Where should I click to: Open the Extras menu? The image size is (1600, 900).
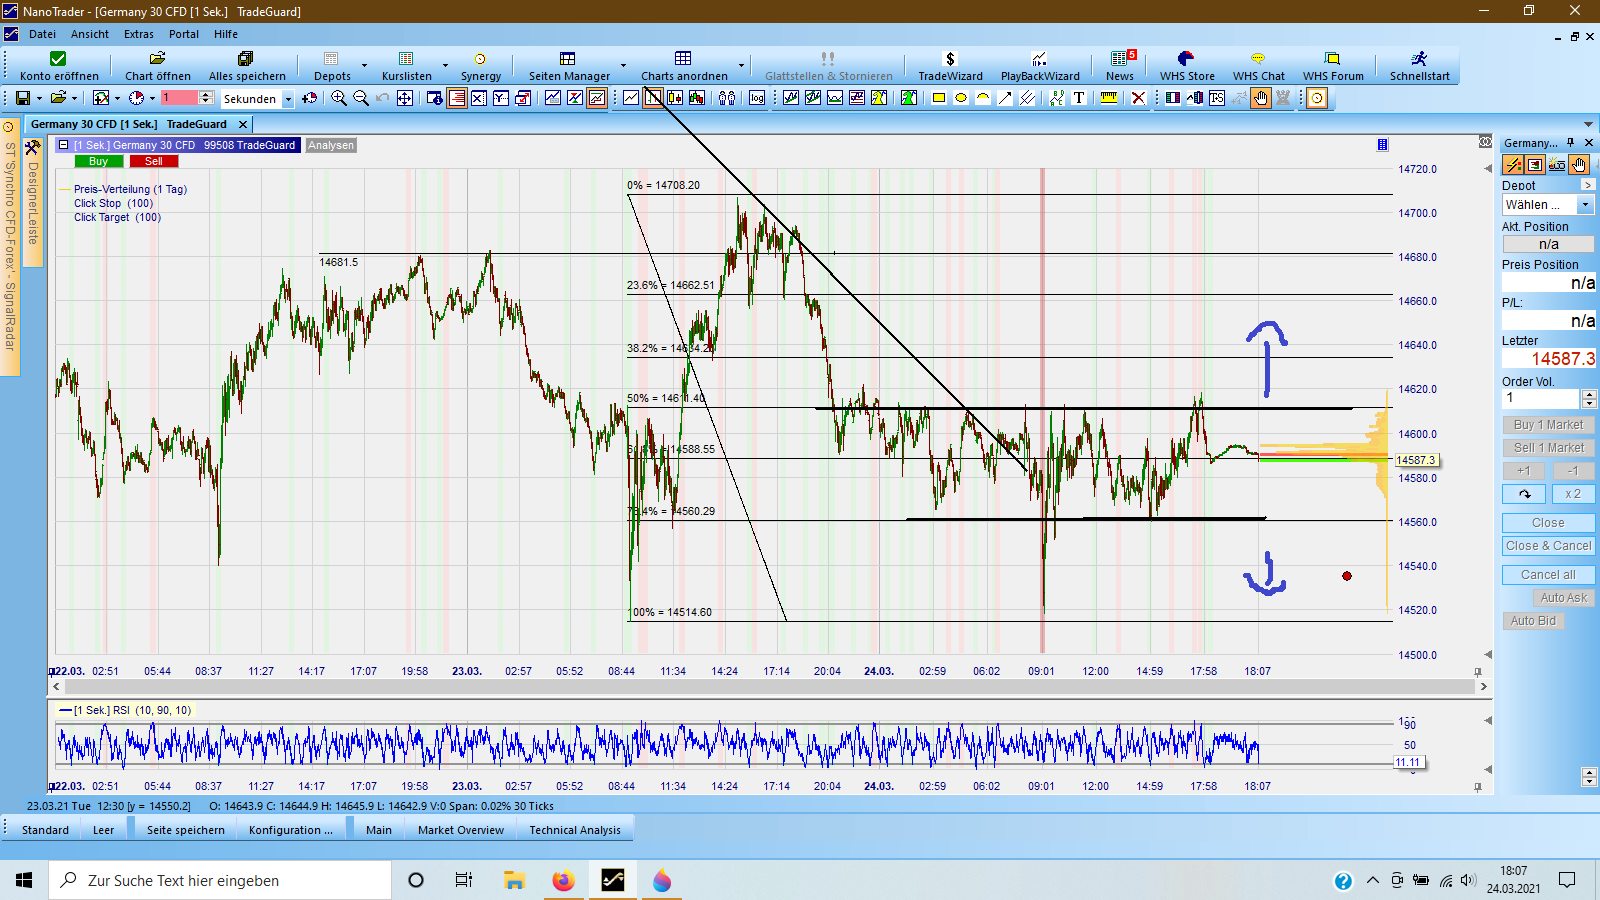pyautogui.click(x=138, y=34)
